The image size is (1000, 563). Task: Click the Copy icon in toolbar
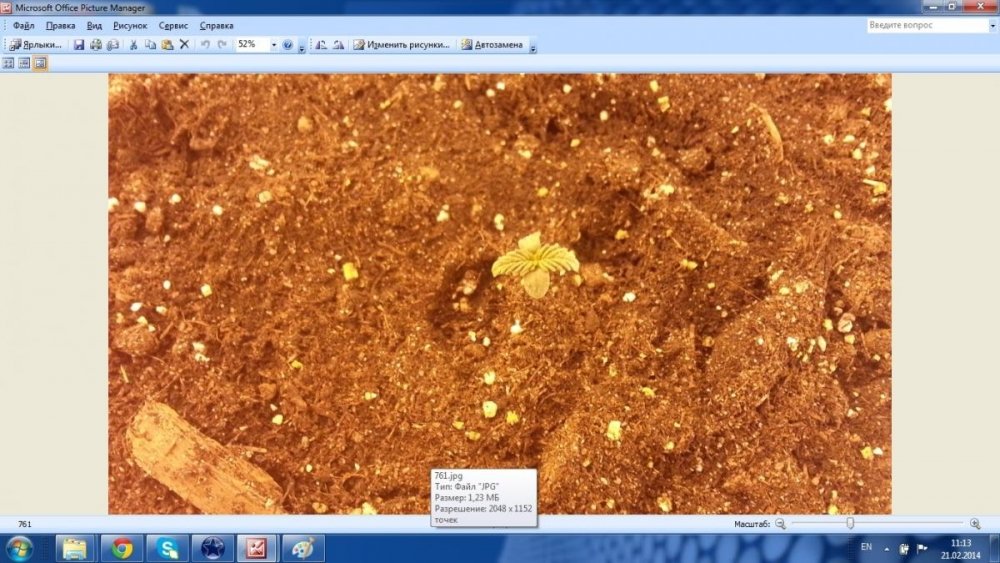(x=151, y=45)
